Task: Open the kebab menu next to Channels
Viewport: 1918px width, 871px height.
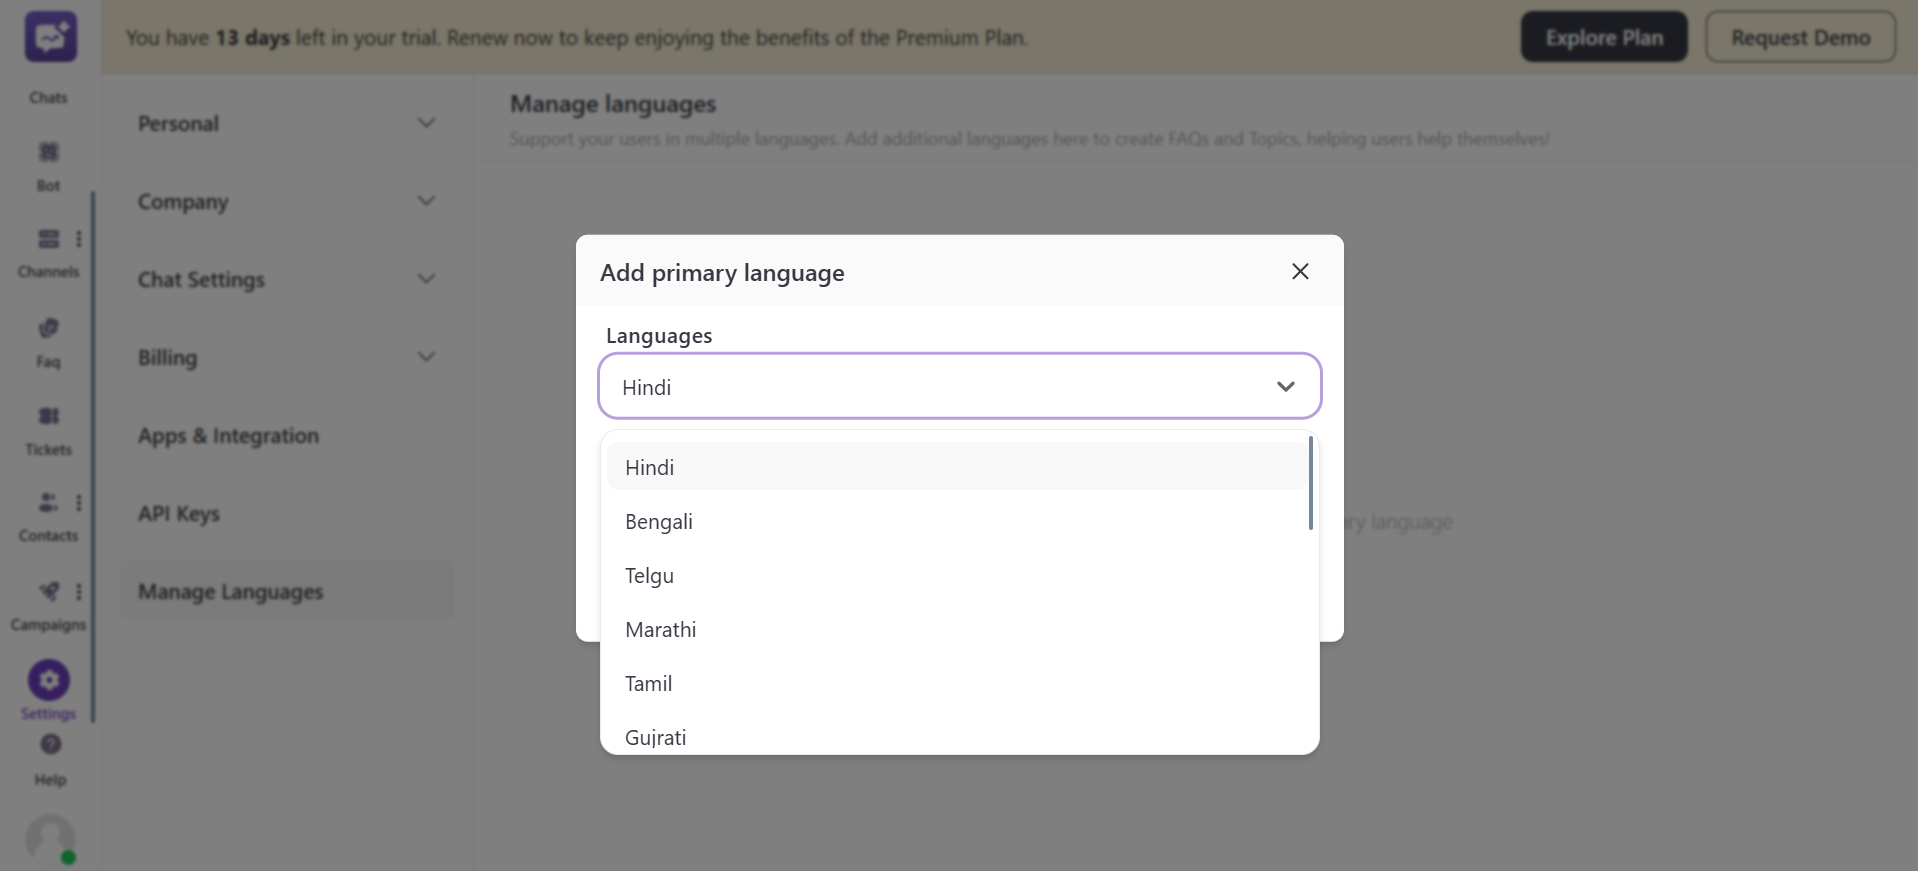Action: pos(80,238)
